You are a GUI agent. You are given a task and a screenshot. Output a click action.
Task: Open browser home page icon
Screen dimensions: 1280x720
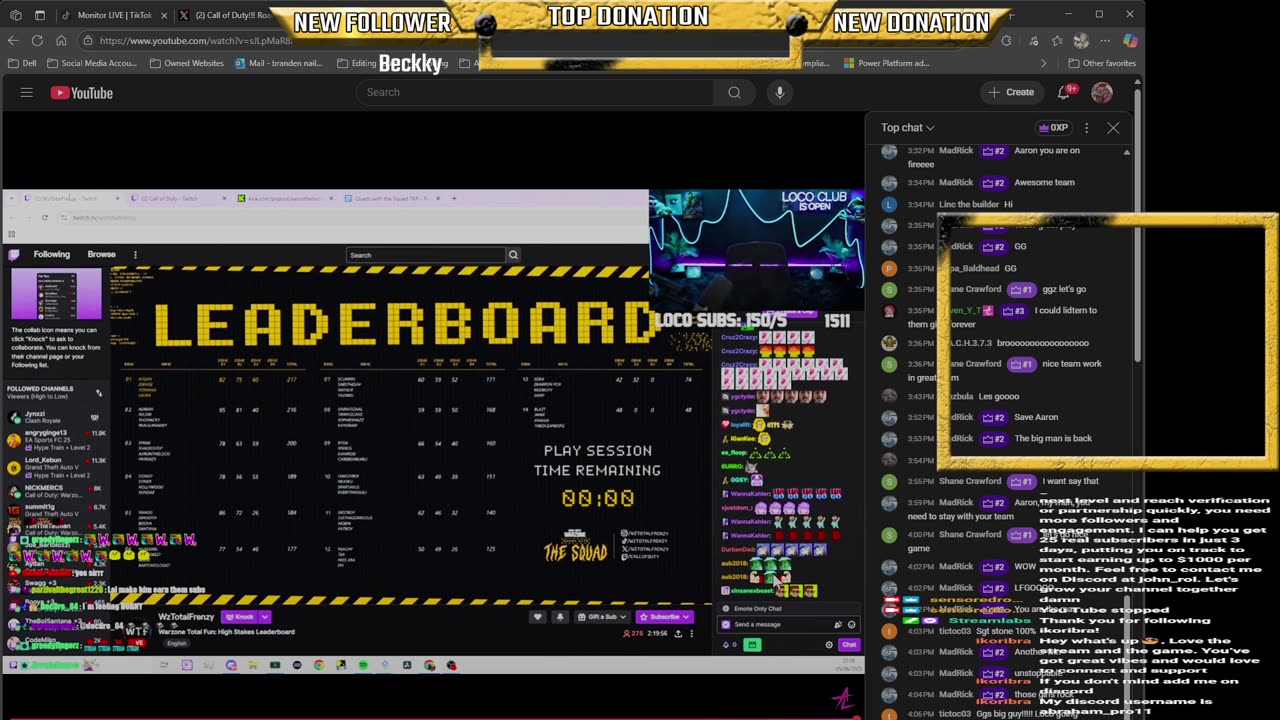61,40
